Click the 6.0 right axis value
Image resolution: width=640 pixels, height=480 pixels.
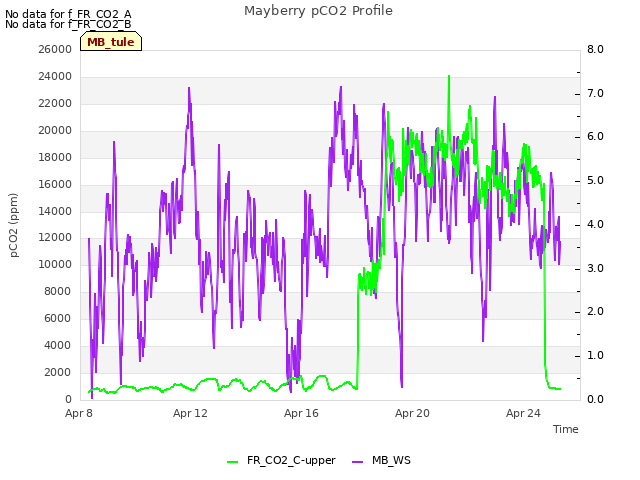596,137
